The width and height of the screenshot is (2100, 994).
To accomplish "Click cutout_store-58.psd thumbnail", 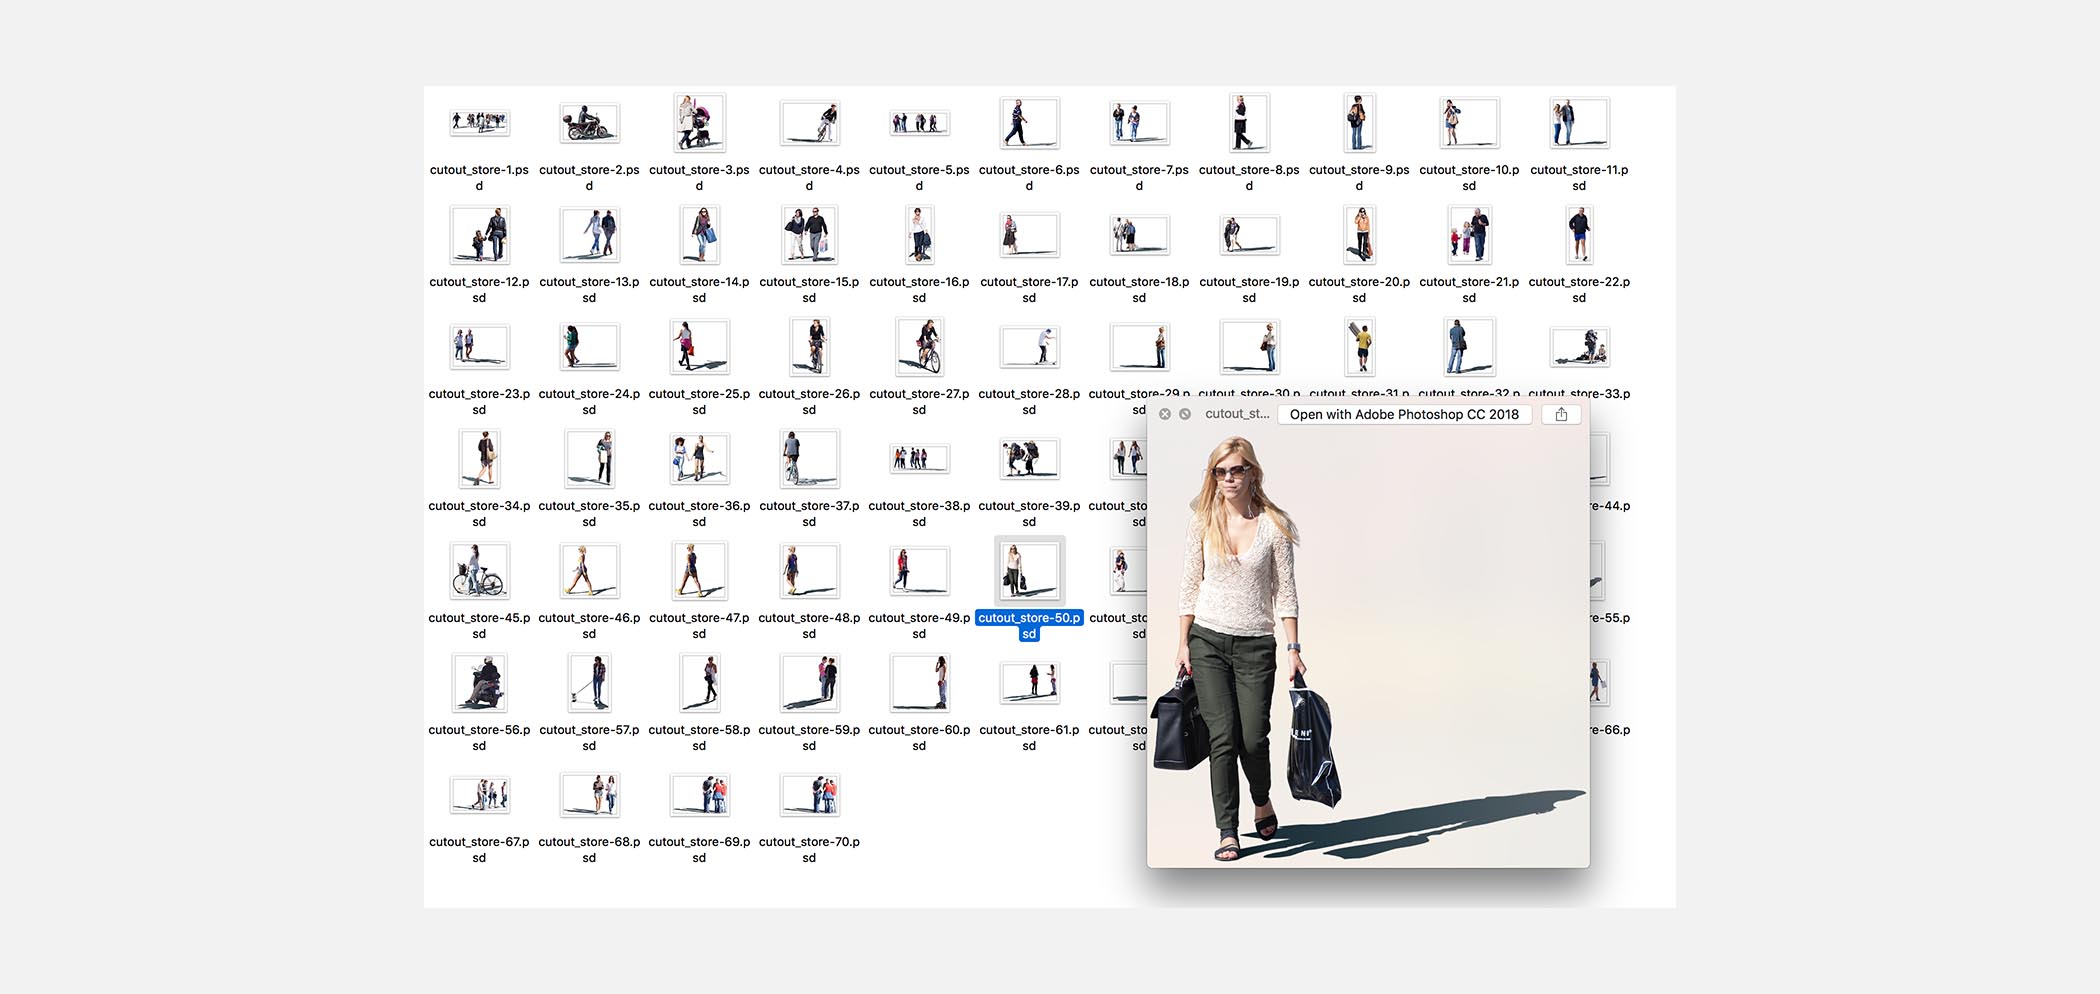I will click(x=700, y=683).
